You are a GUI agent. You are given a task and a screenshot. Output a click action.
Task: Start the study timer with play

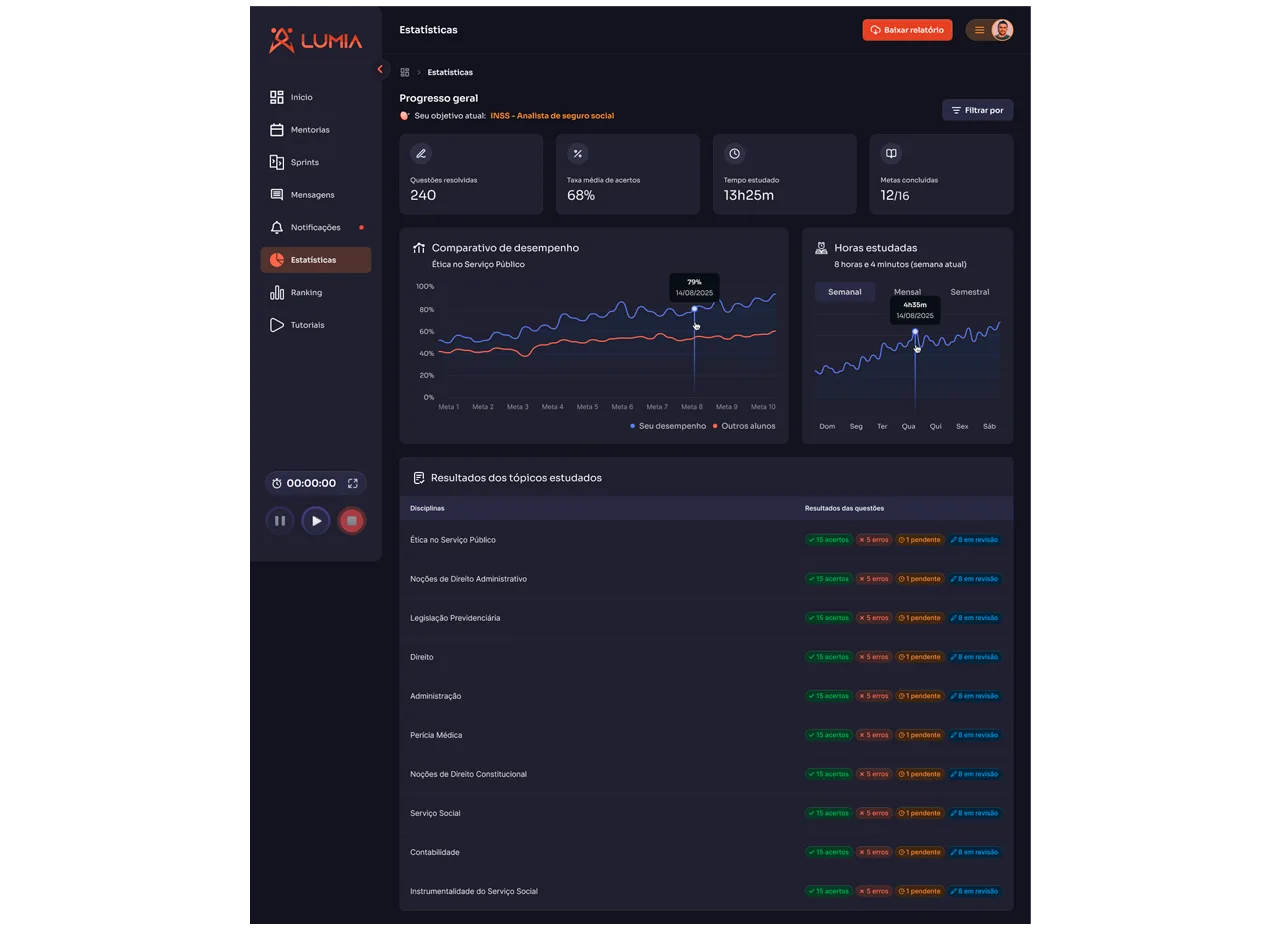pyautogui.click(x=316, y=521)
